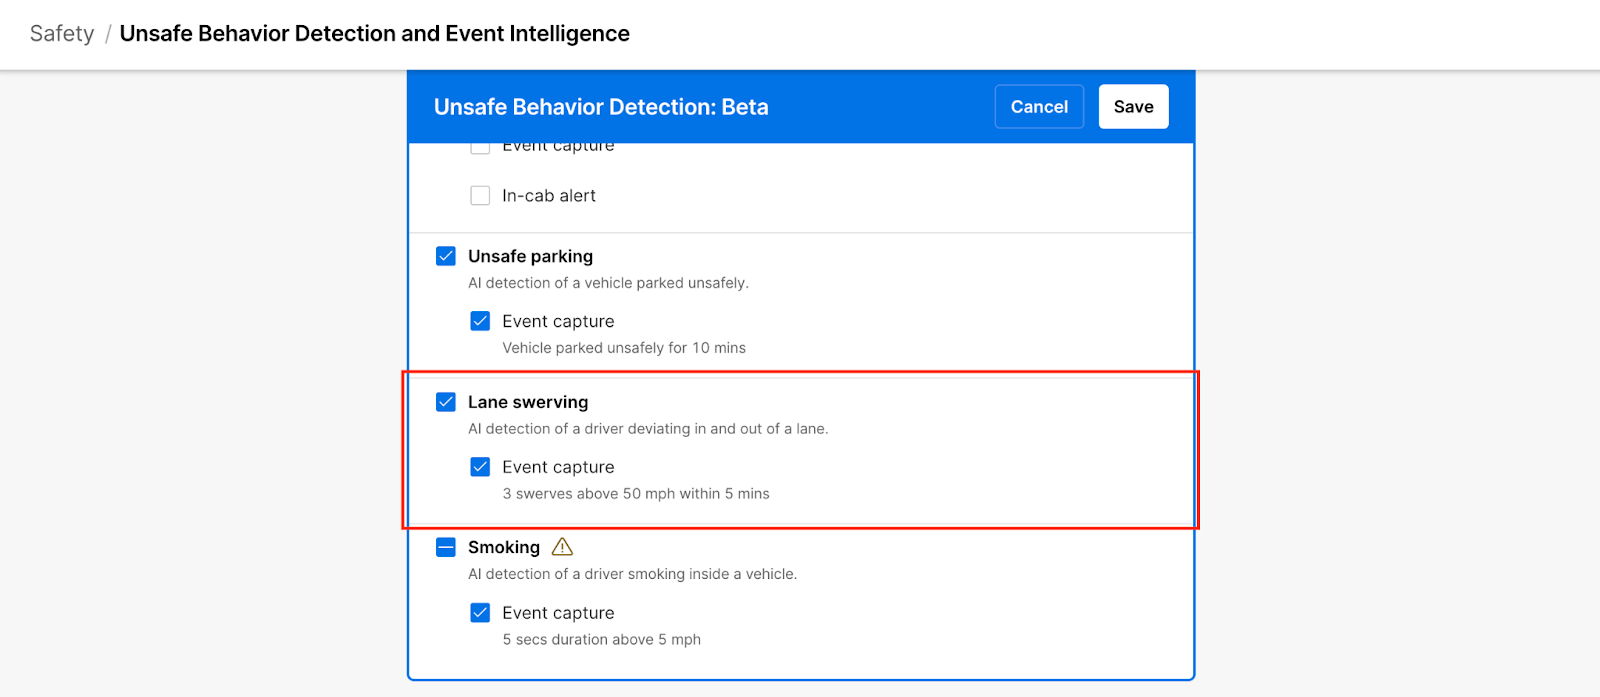Uncheck the Unsafe parking checkbox
The width and height of the screenshot is (1600, 697).
(446, 256)
